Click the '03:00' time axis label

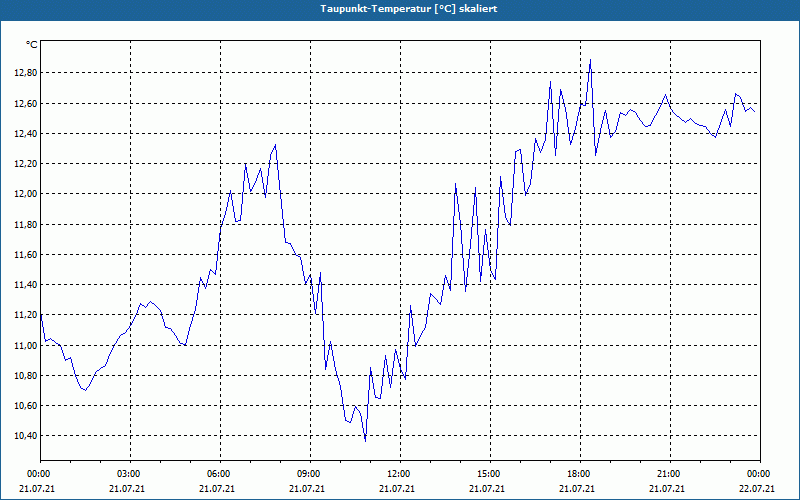(x=127, y=474)
